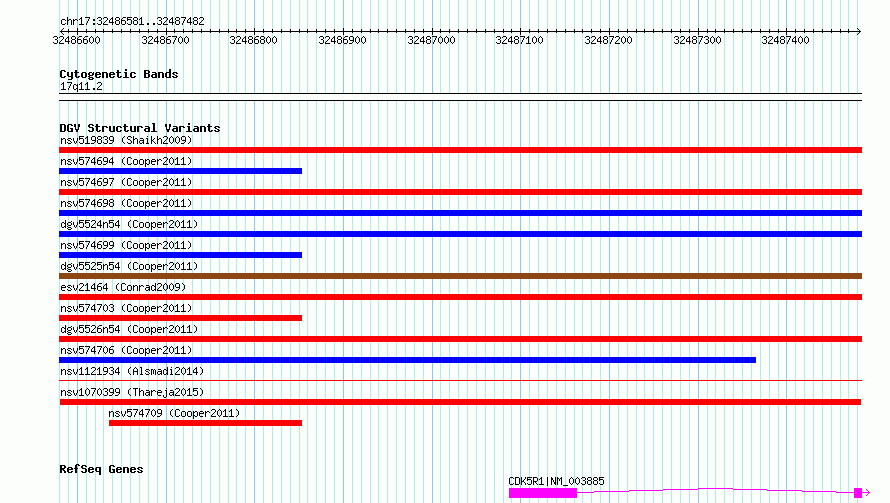Click the nsv1070399 (Thareja2015) label
The image size is (890, 503).
pos(132,392)
